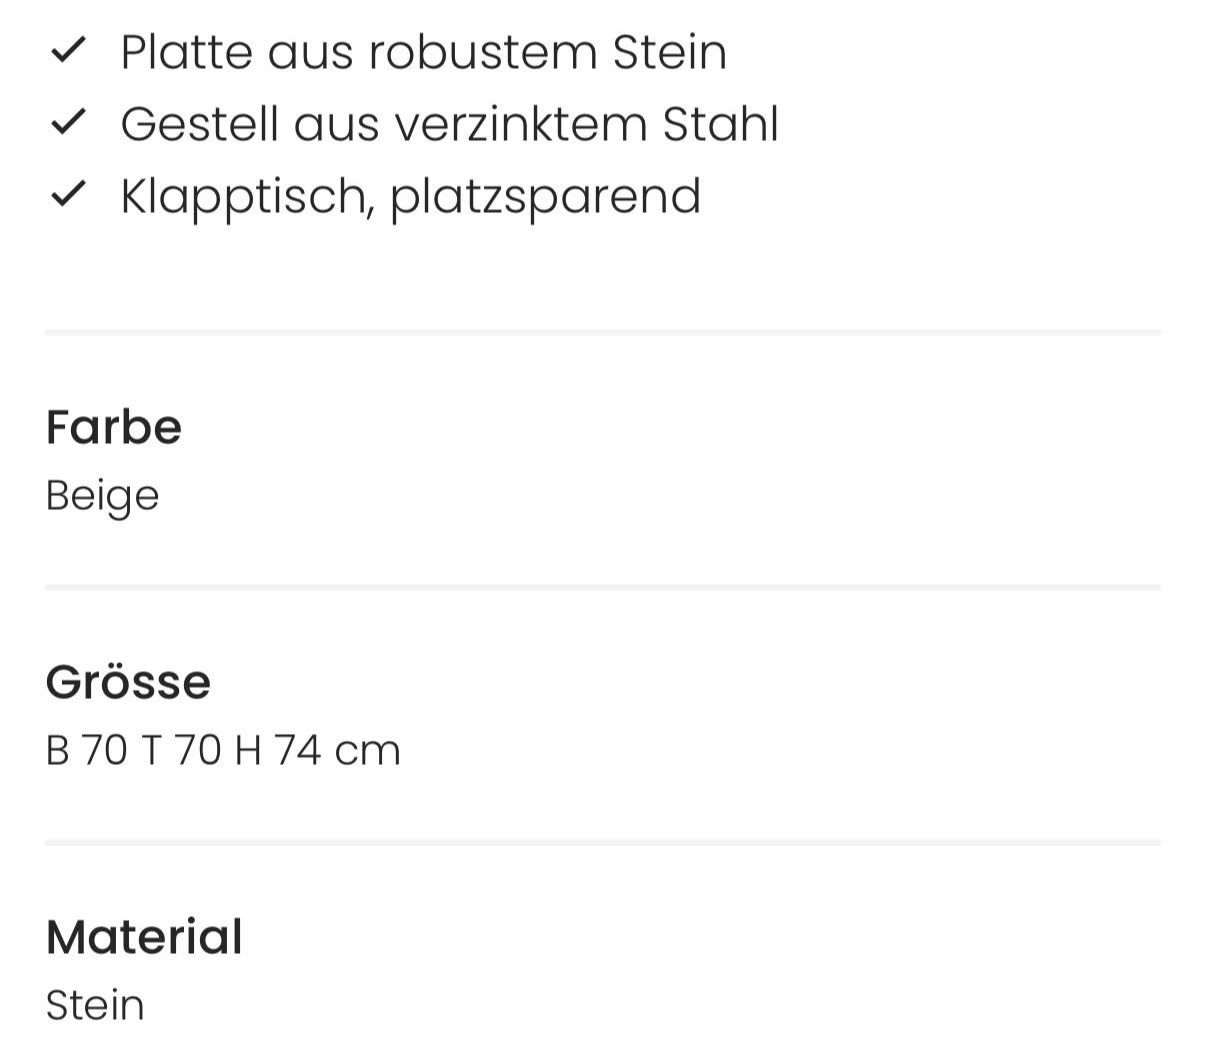Click checkmark beside 'Platte aus robustem Stein'
Image resolution: width=1206 pixels, height=1042 pixels.
(x=68, y=50)
